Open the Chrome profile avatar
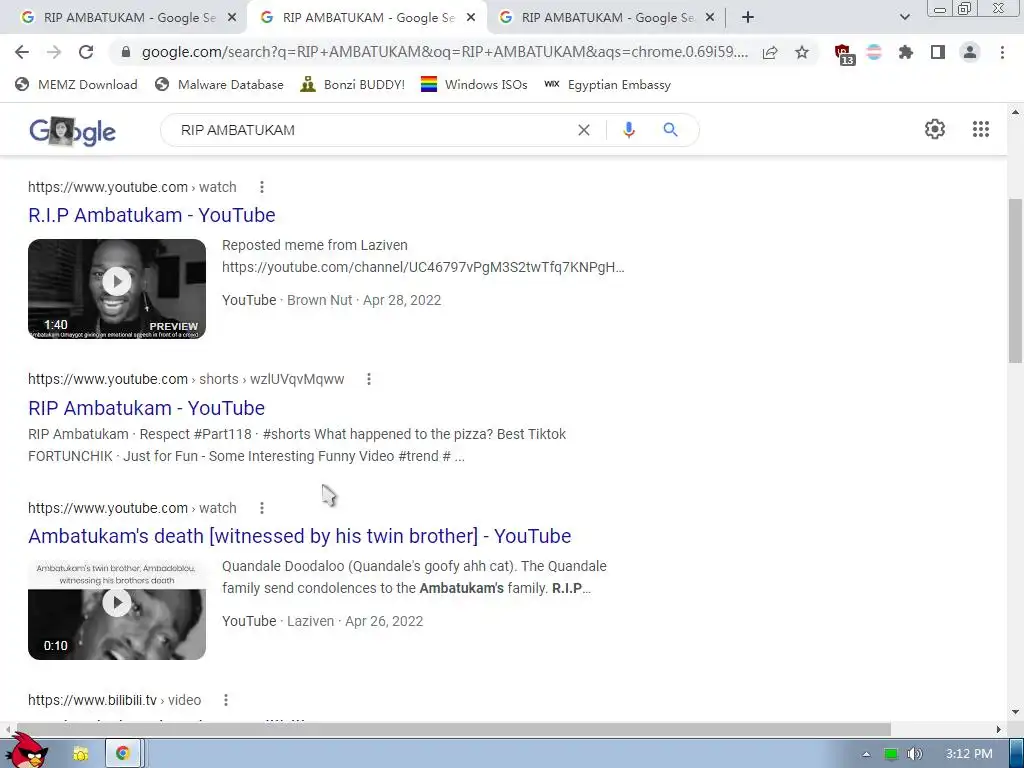The image size is (1024, 768). 970,52
